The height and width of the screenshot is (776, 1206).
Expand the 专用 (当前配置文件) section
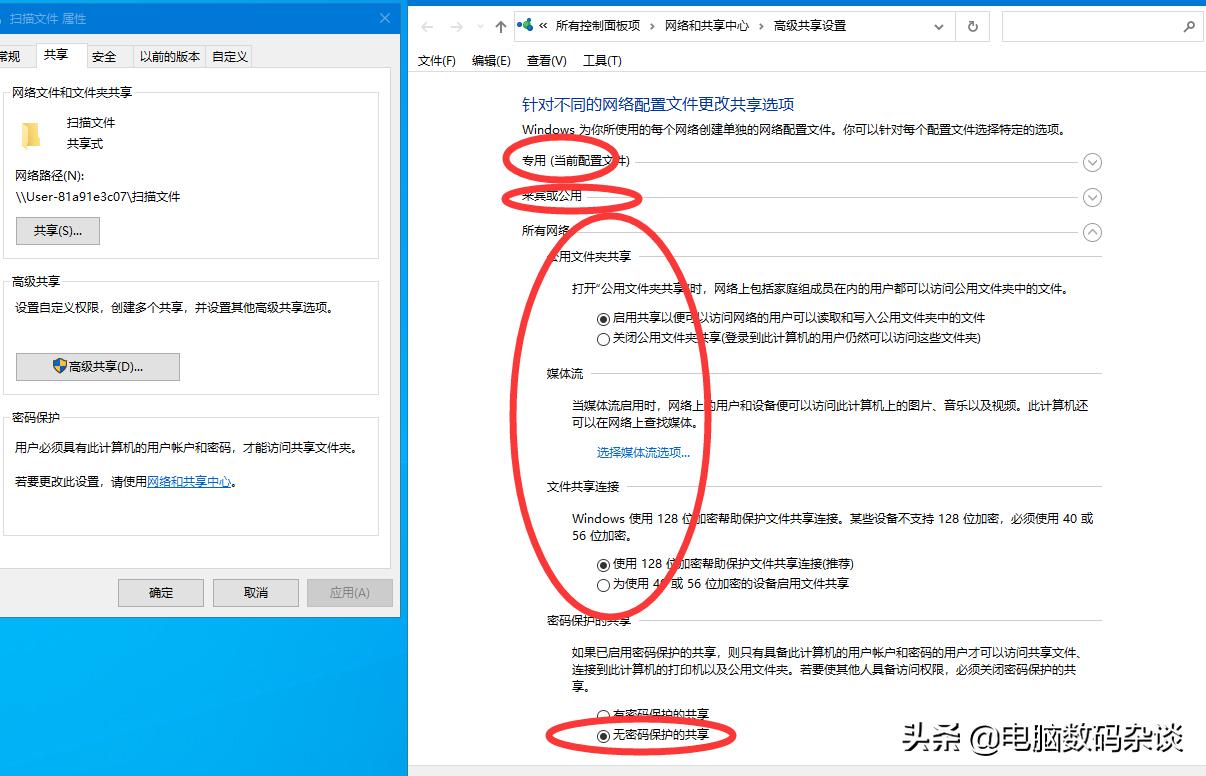[x=1092, y=162]
